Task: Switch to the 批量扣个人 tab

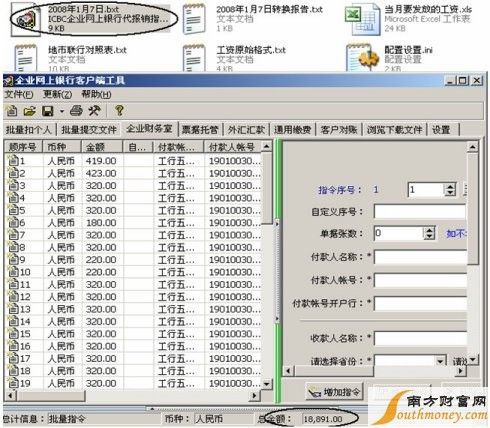Action: click(x=29, y=130)
